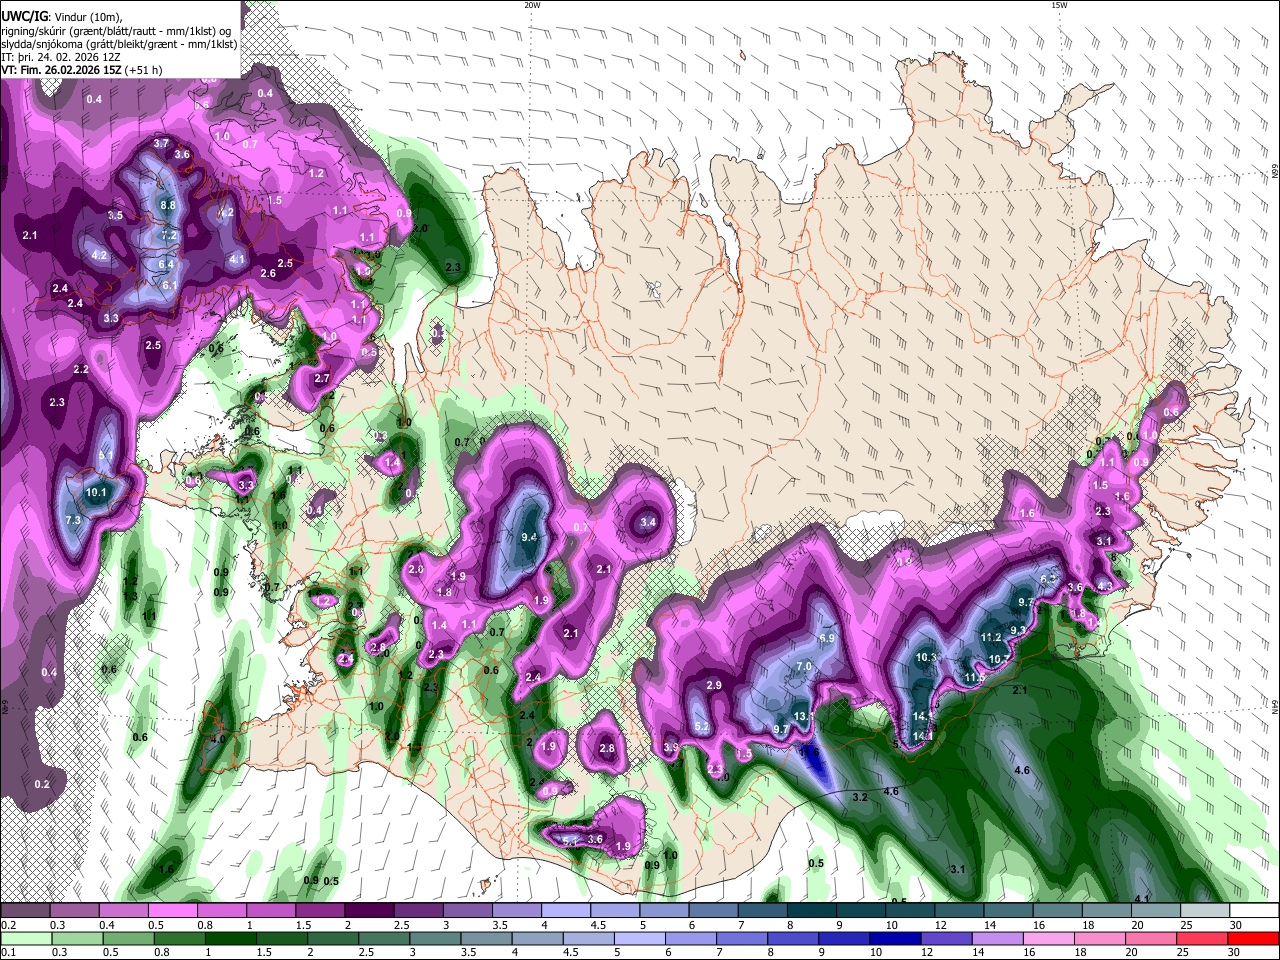
Task: Click the 10.7 precipitation value
Action: (999, 660)
